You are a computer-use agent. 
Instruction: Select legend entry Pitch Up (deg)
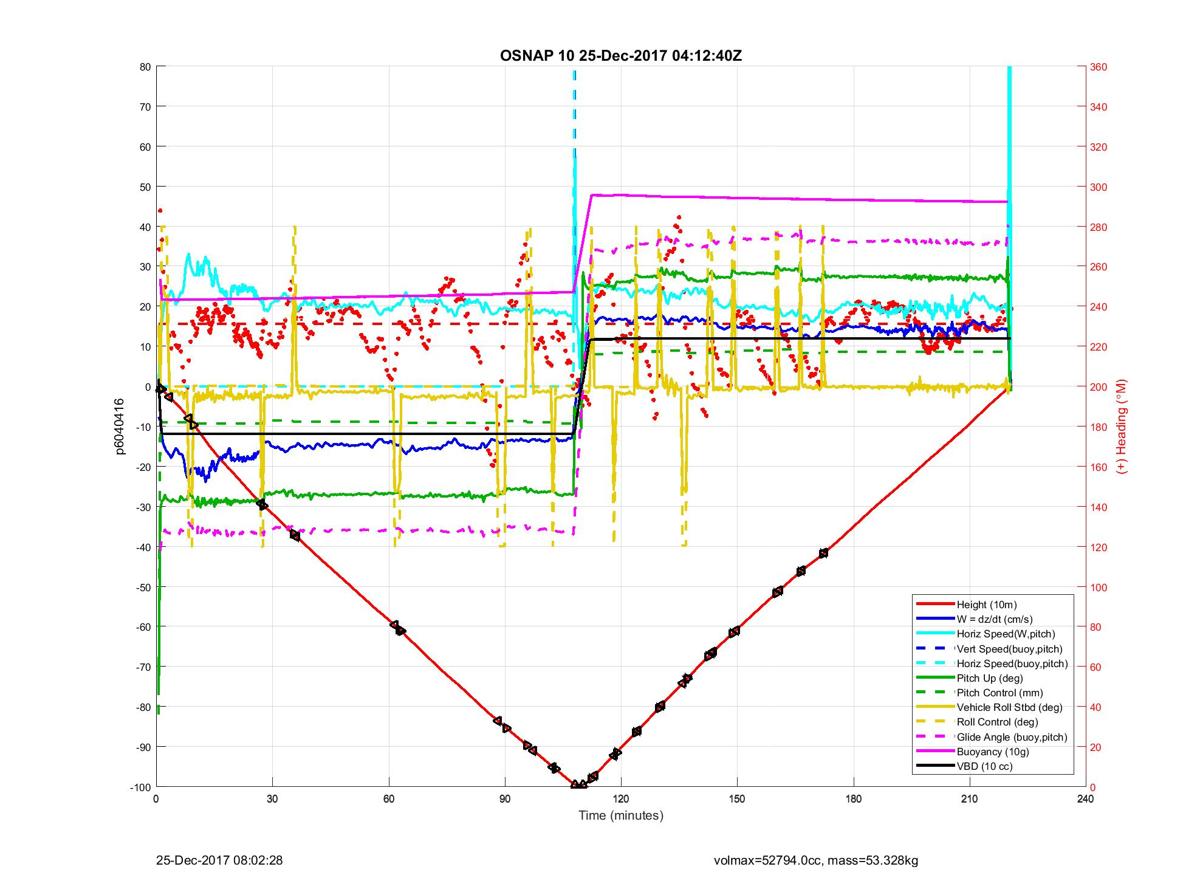pos(992,678)
